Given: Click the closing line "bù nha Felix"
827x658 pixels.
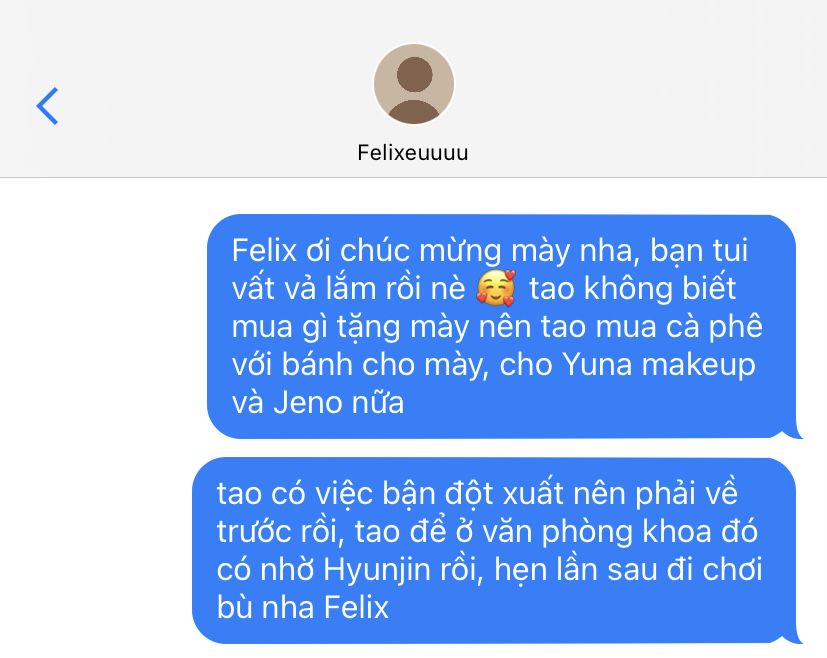Looking at the screenshot, I should point(303,607).
